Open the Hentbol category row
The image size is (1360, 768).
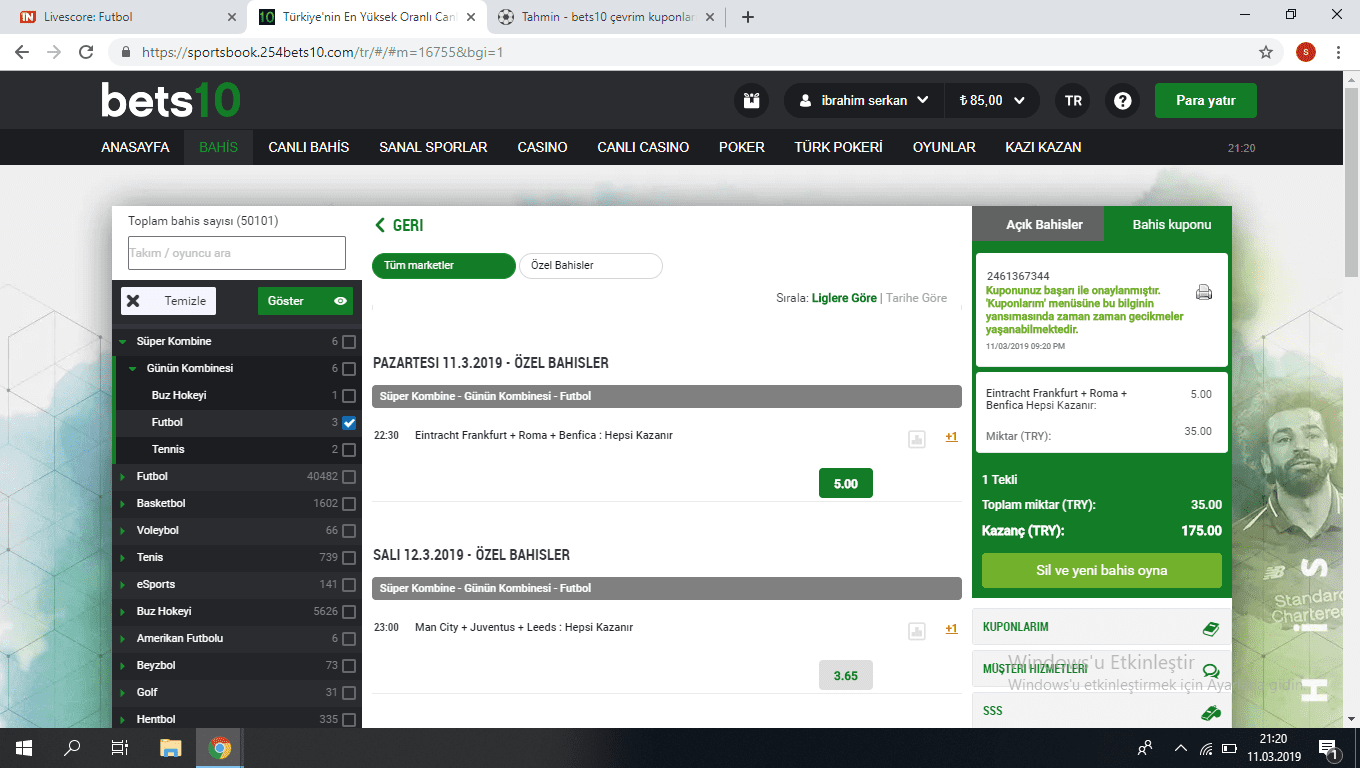[x=236, y=719]
